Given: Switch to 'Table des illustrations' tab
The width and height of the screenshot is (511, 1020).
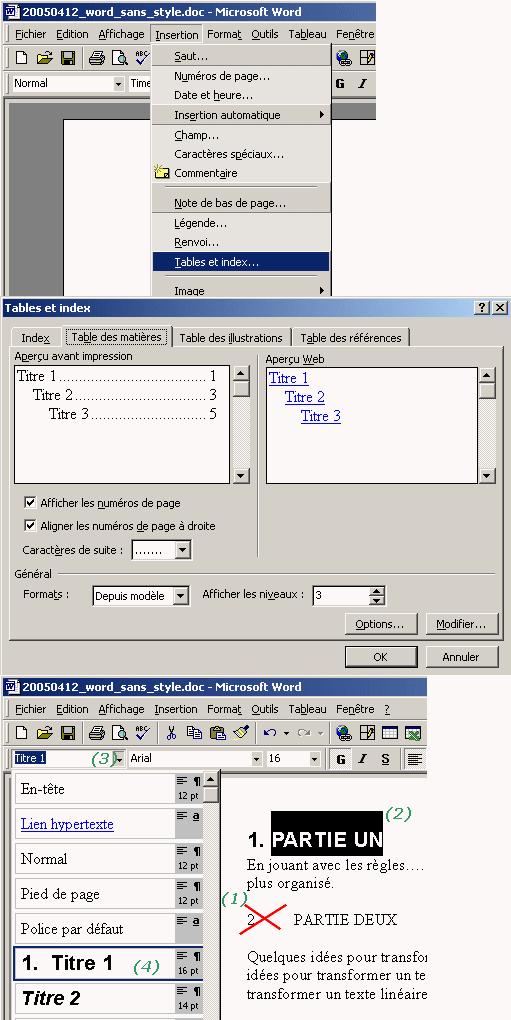Looking at the screenshot, I should pyautogui.click(x=231, y=338).
